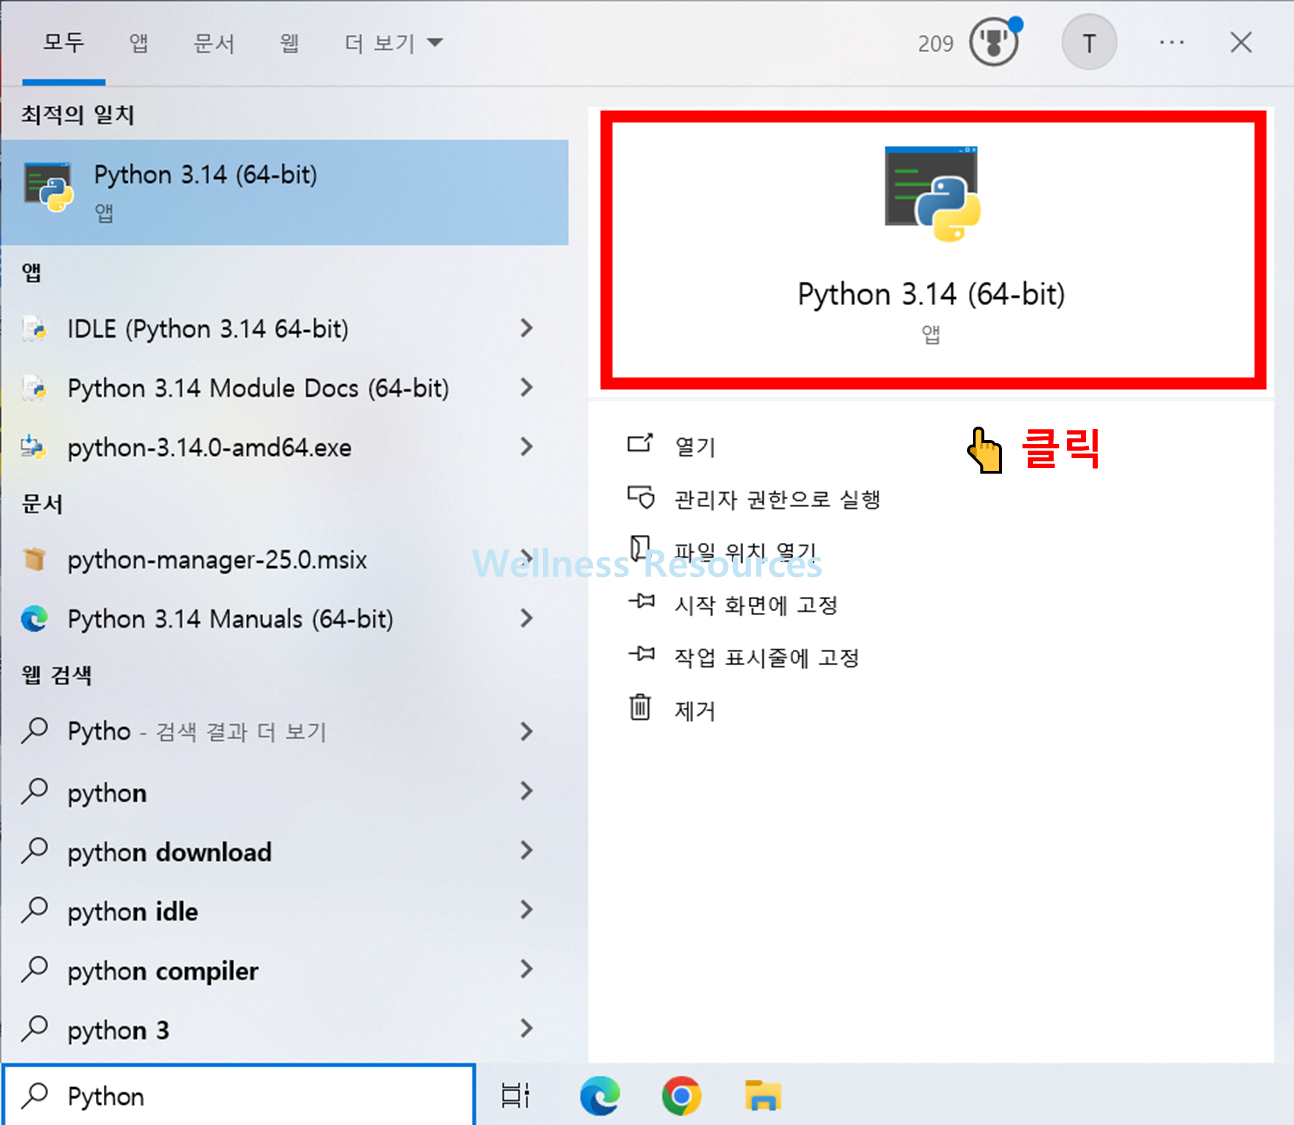Click magnifier icon next to 'python 3'
1294x1125 pixels.
point(35,1029)
